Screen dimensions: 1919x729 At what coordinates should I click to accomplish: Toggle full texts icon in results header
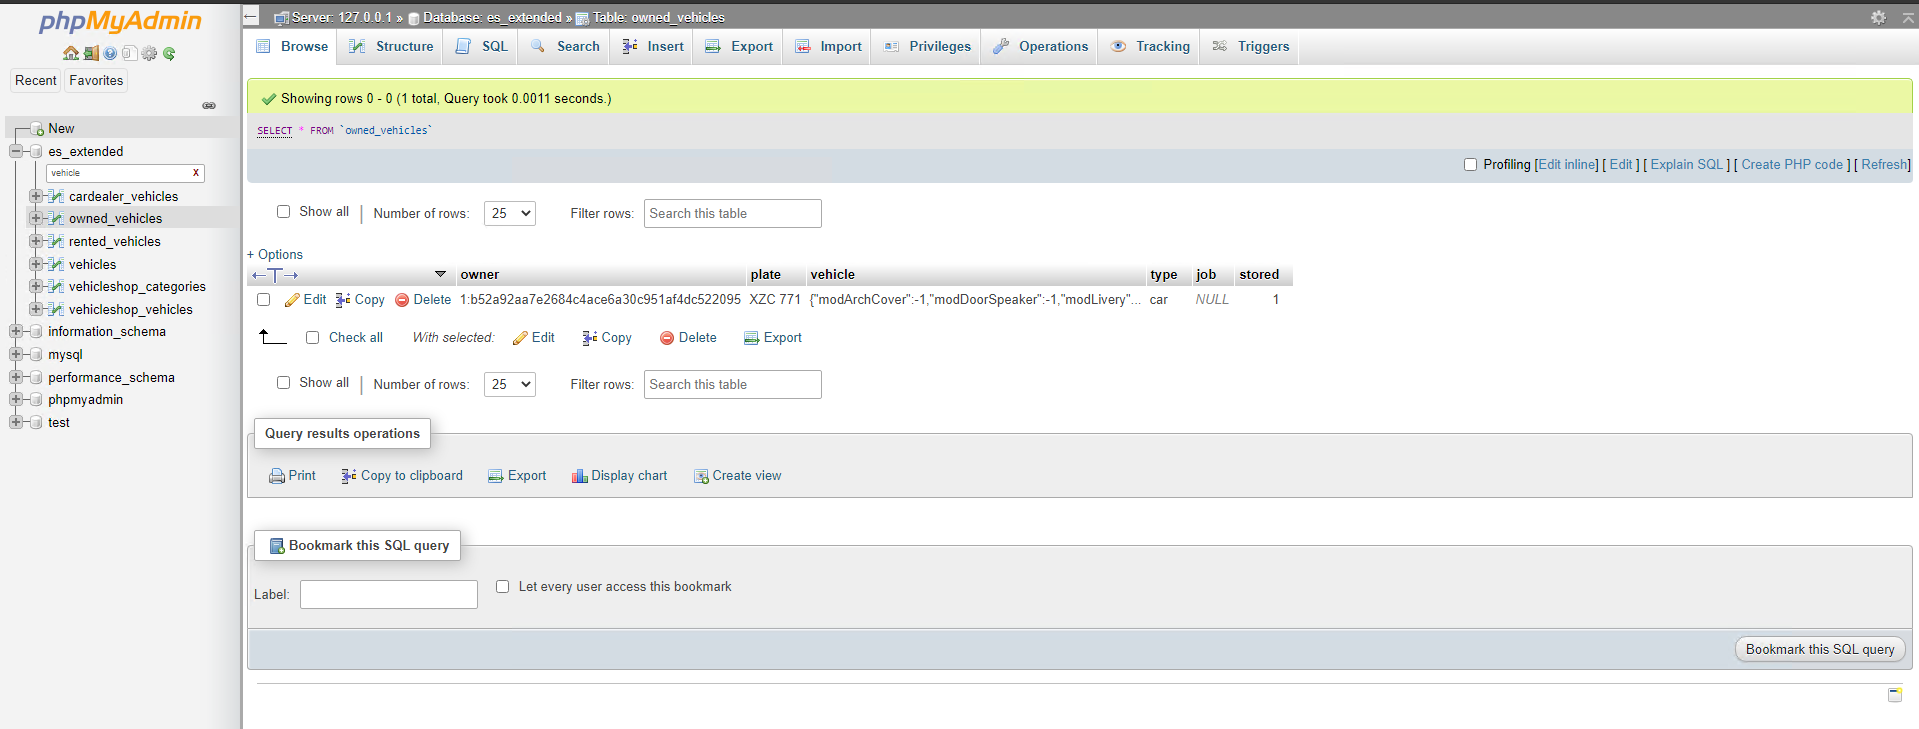[x=275, y=275]
